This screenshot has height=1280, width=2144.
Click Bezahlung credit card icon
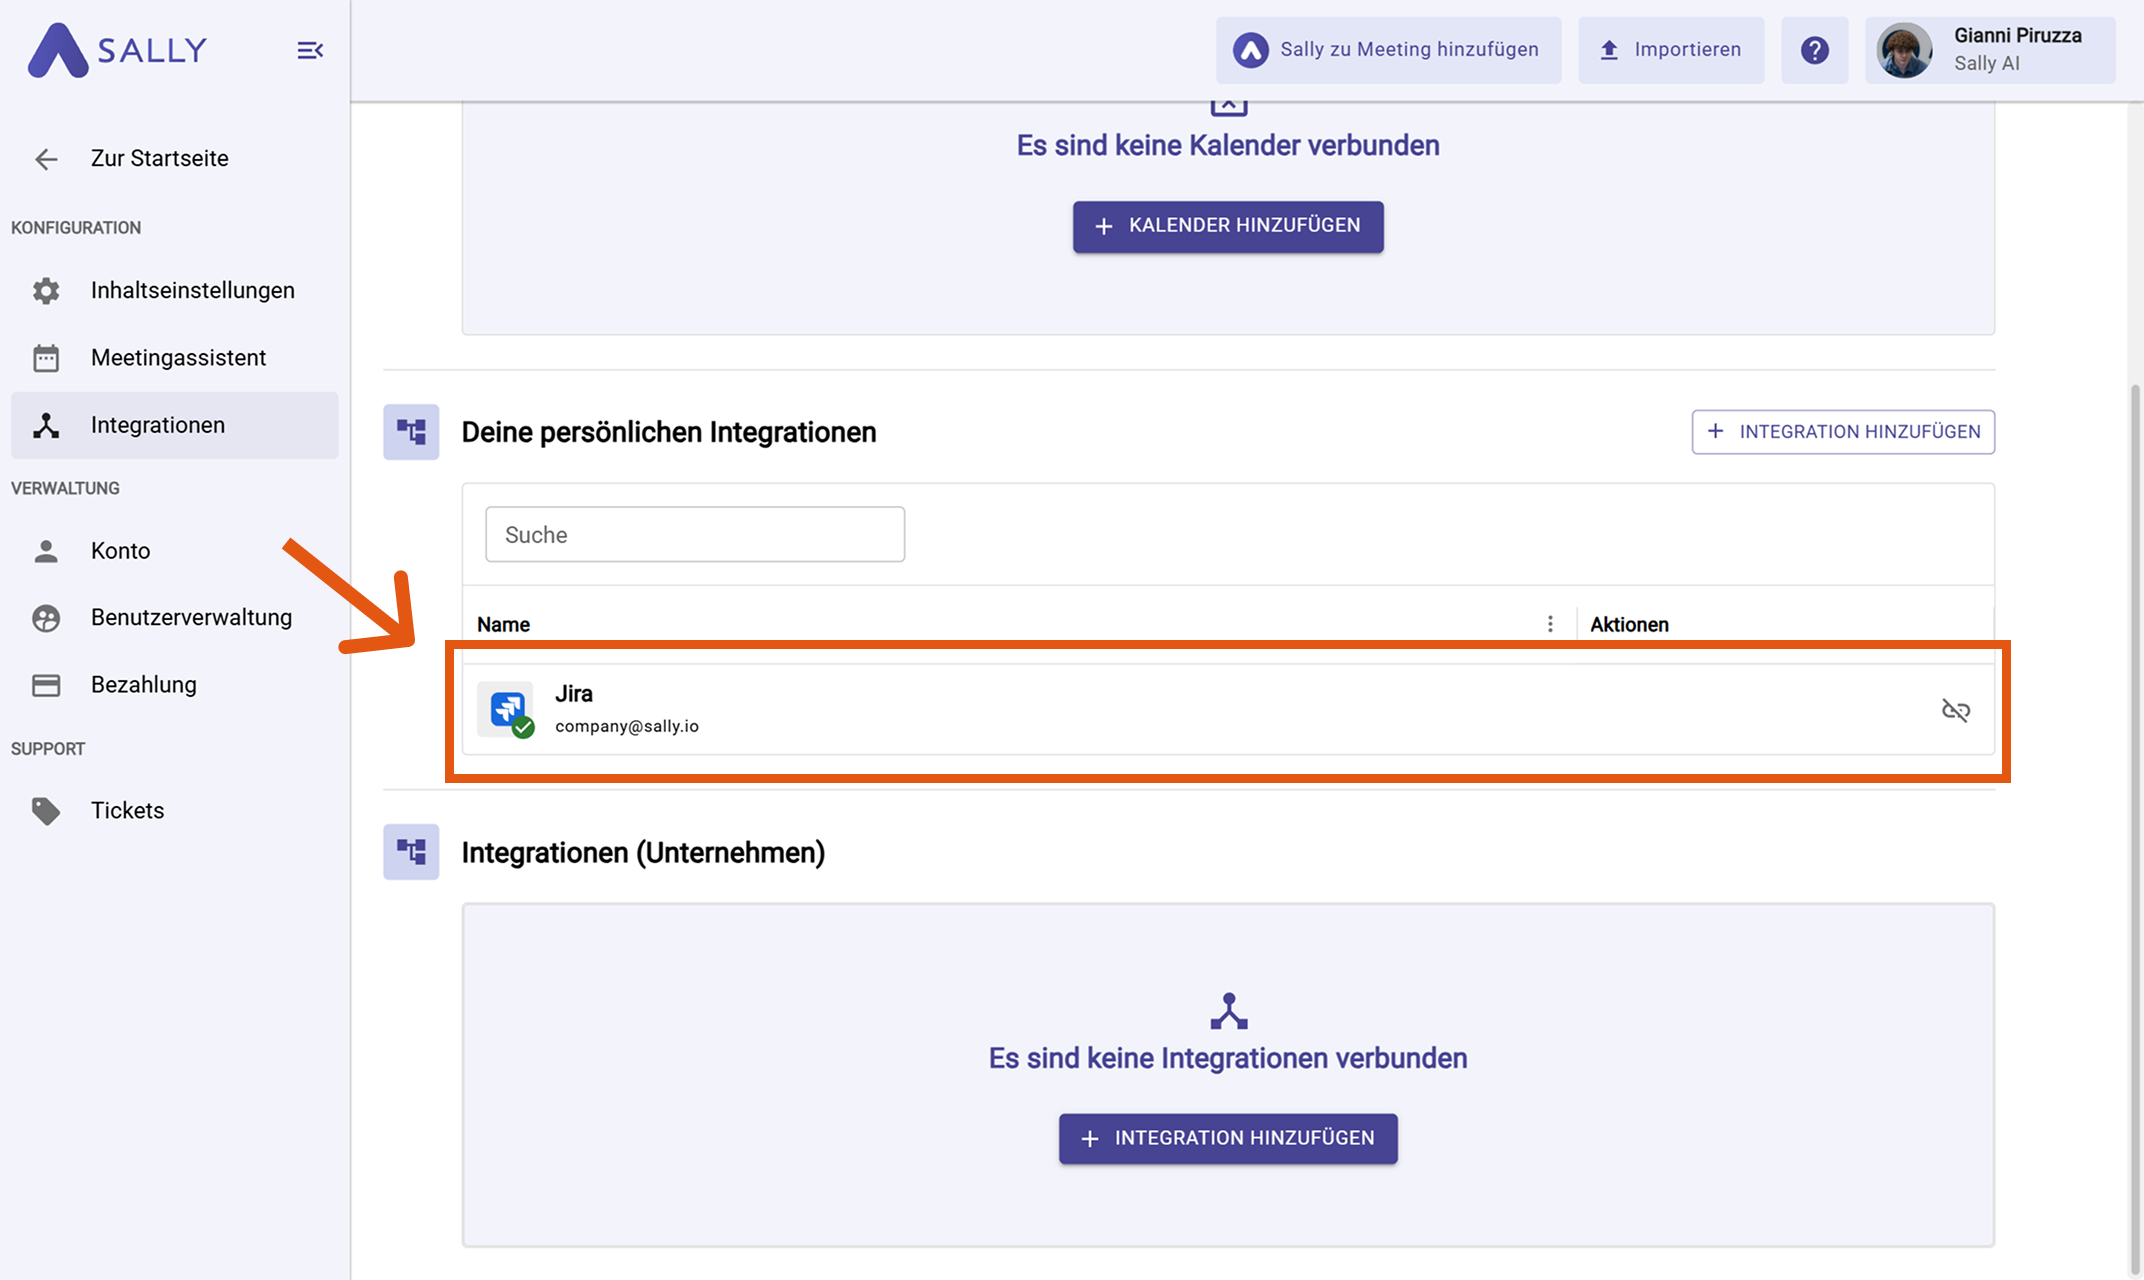click(46, 685)
